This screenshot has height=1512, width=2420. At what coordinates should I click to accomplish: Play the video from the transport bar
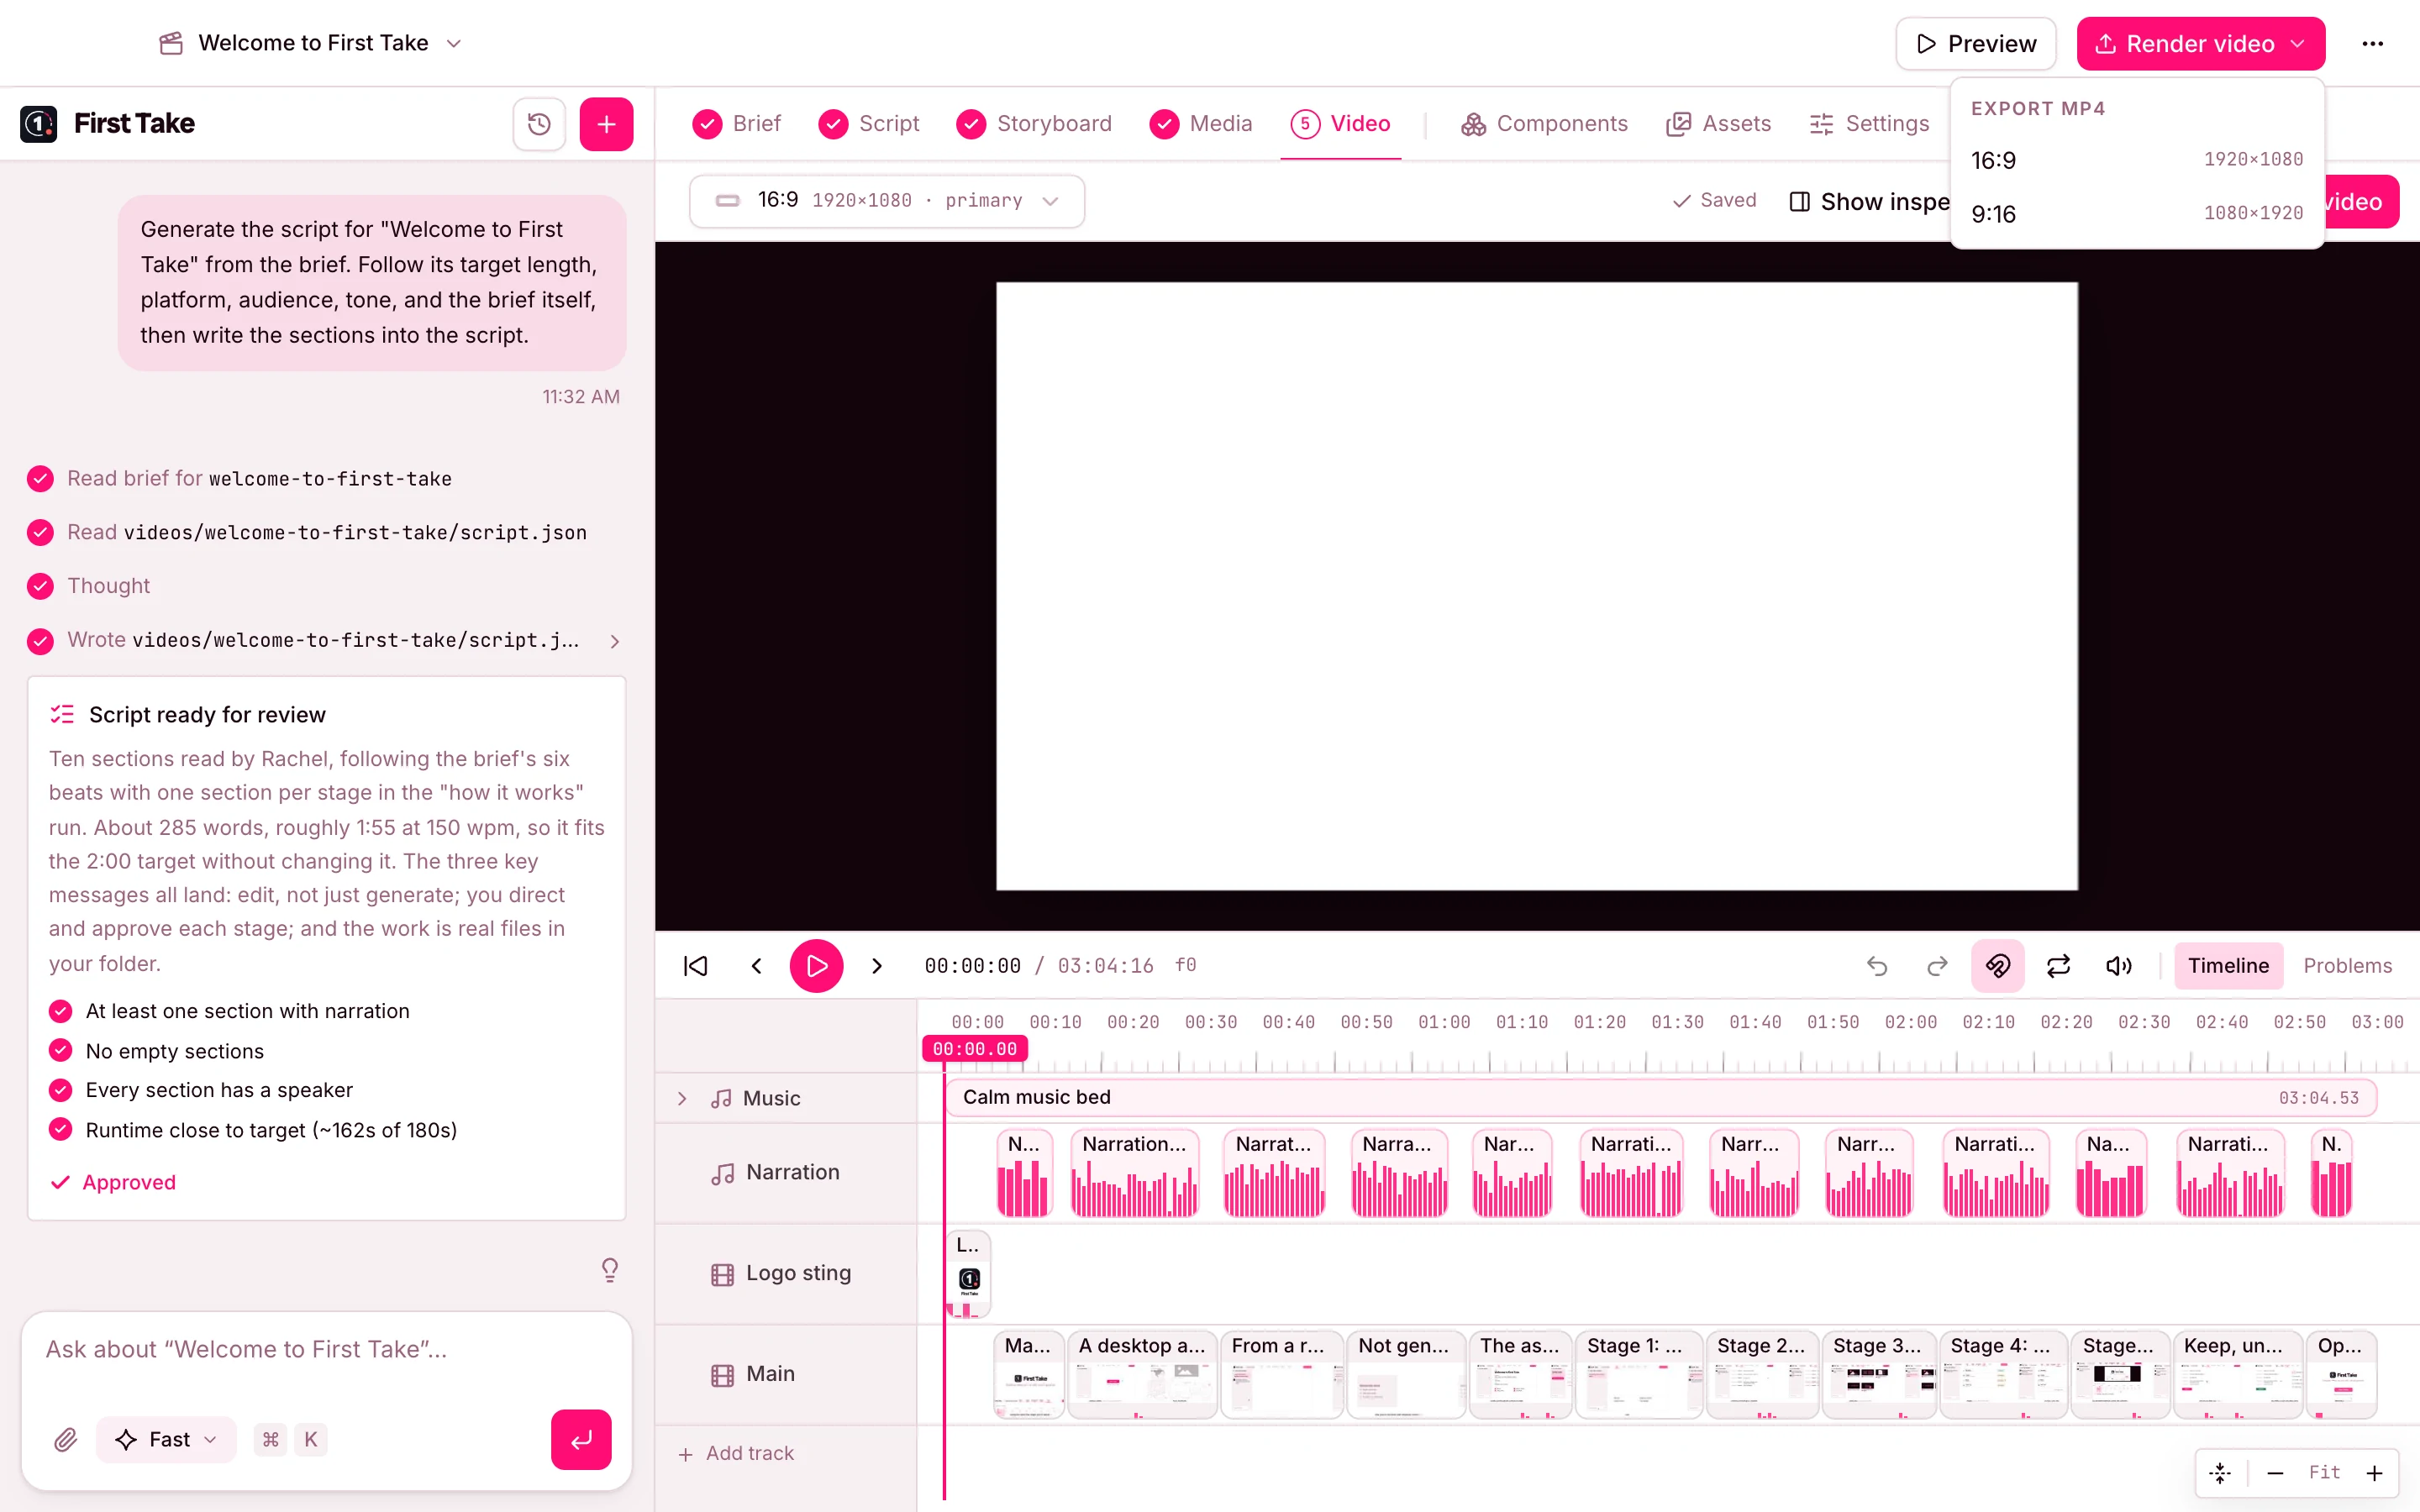[816, 965]
